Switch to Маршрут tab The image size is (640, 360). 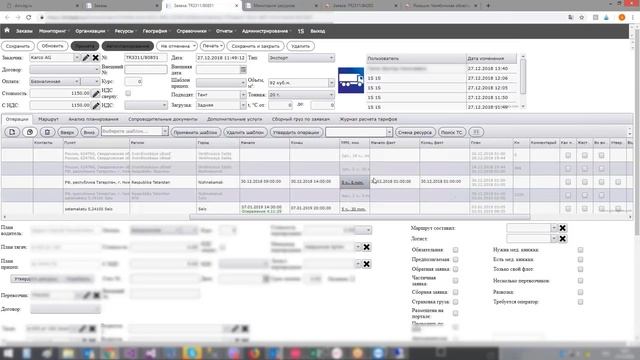(48, 119)
